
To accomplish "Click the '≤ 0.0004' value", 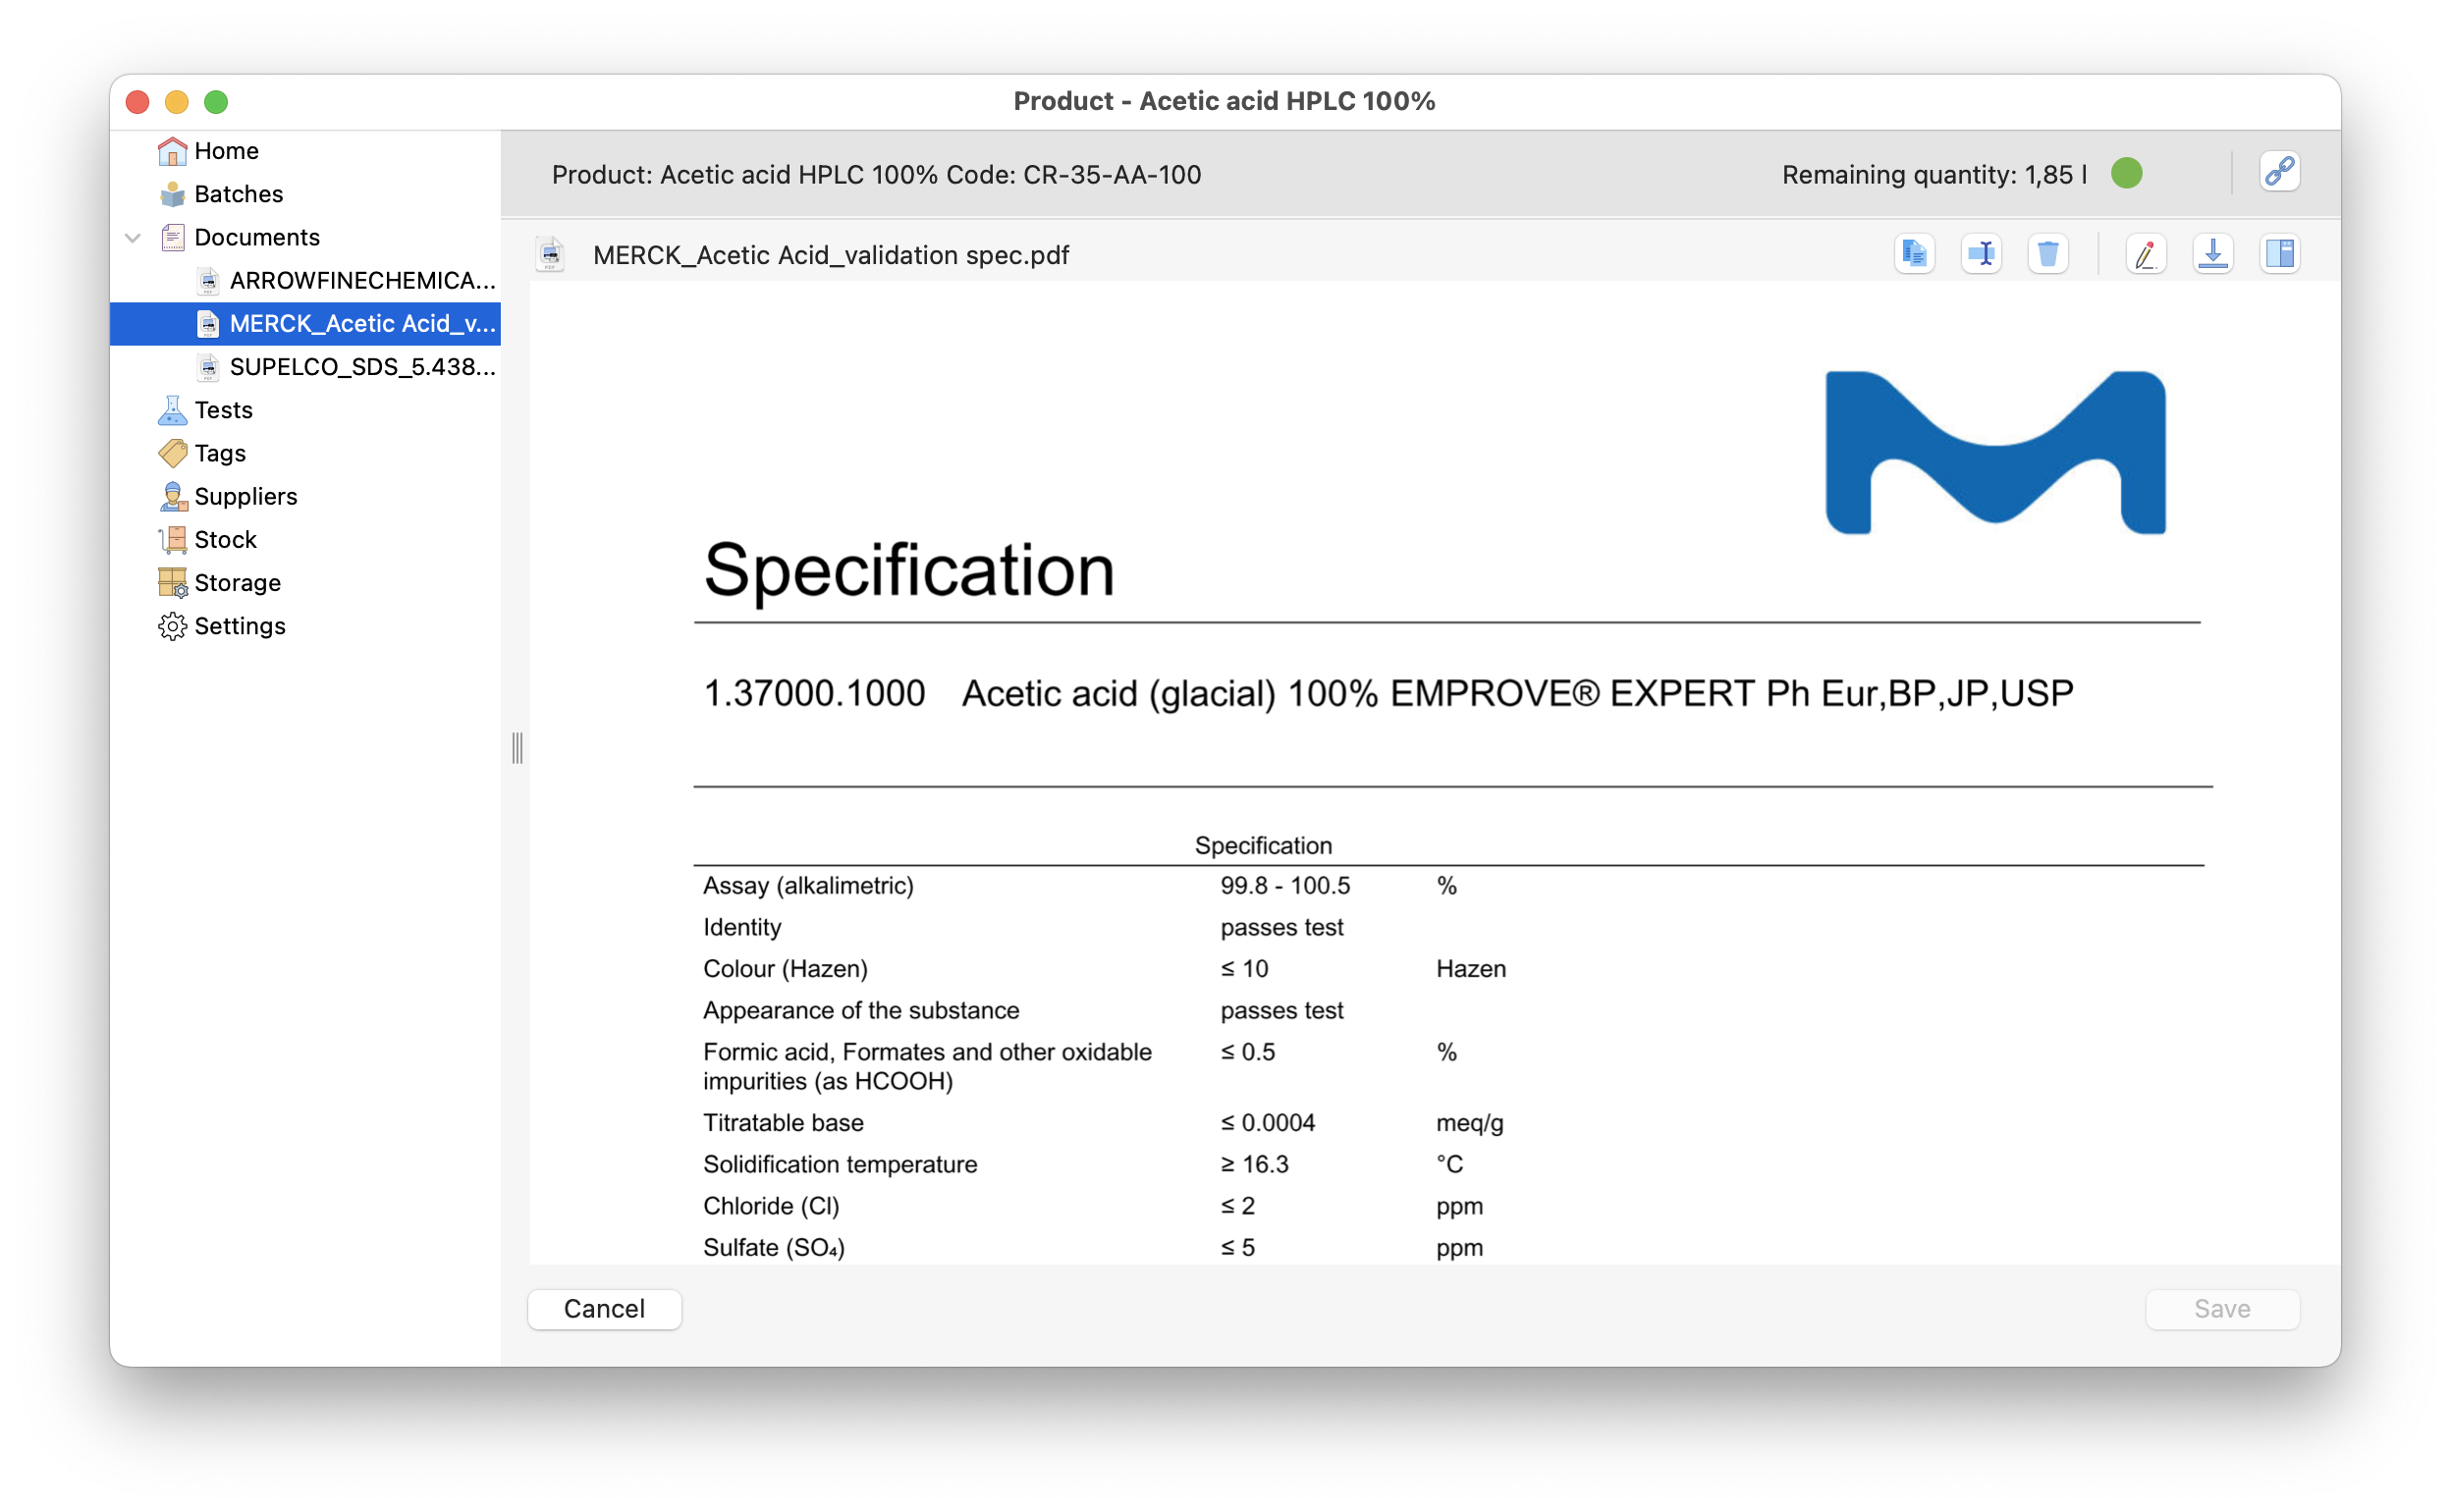I will (1267, 1123).
